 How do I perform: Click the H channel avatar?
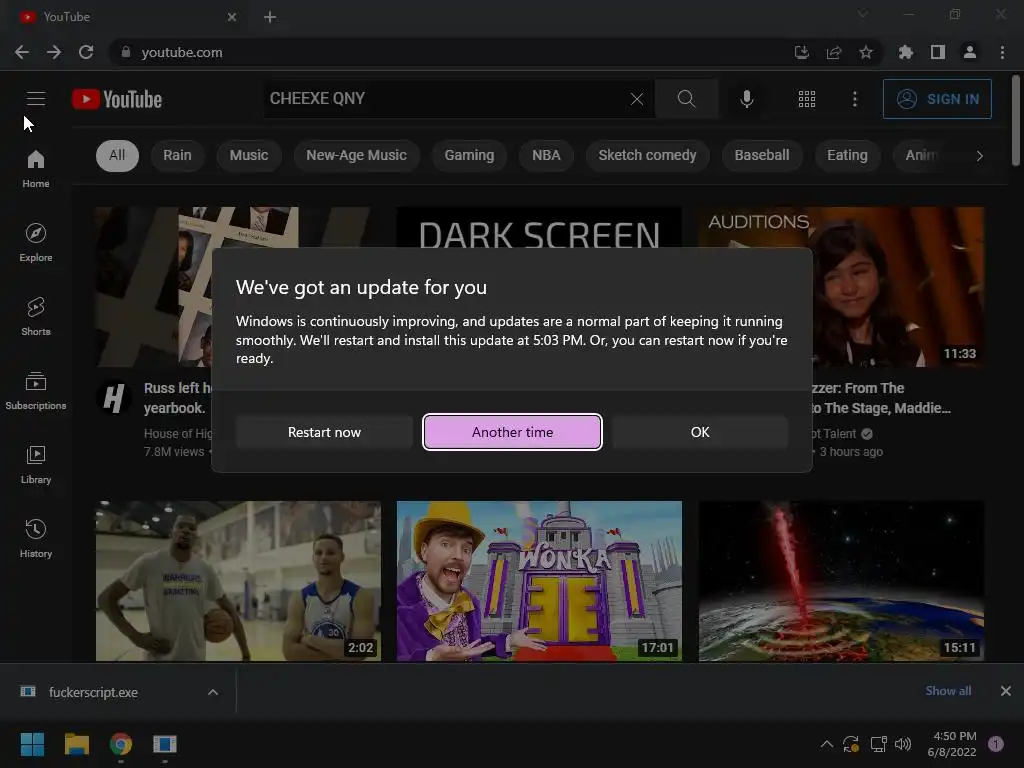click(x=114, y=397)
